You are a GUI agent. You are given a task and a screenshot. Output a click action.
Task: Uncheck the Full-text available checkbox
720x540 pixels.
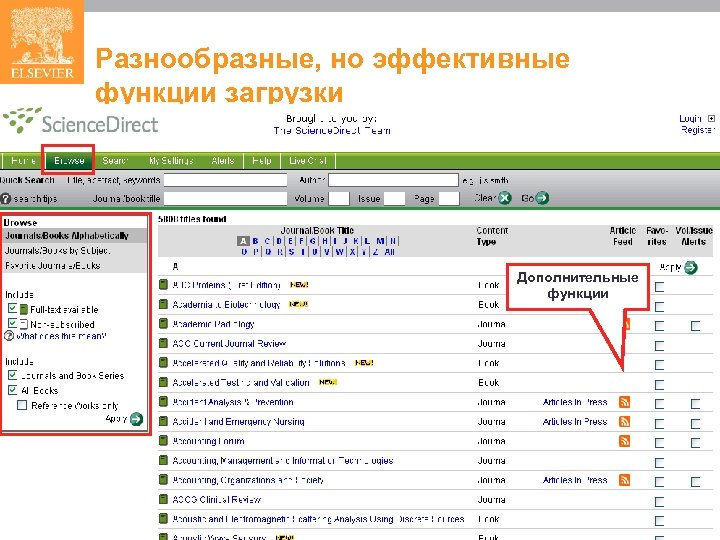coord(12,308)
